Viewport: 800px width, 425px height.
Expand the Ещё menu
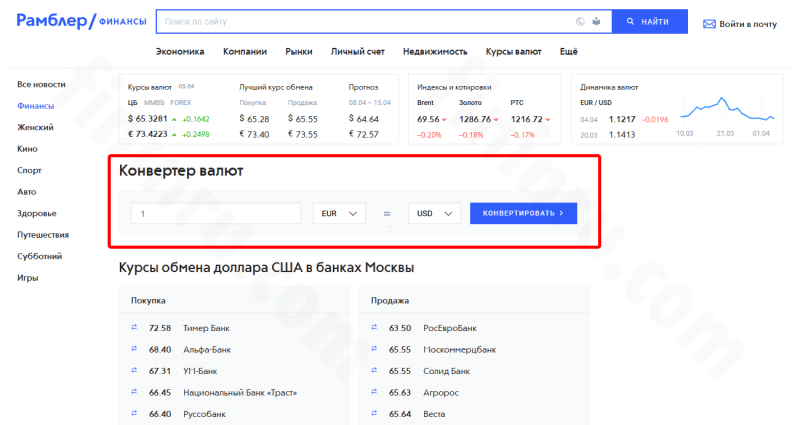569,52
